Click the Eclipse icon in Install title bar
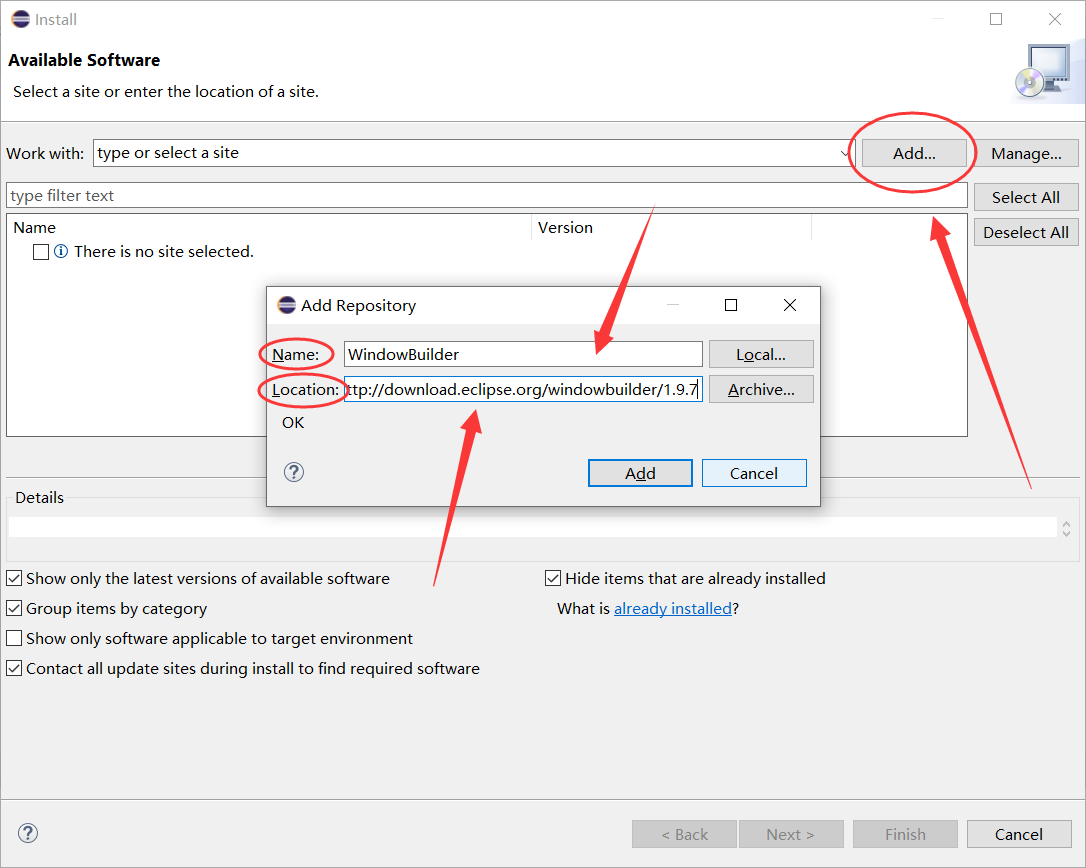1086x868 pixels. click(21, 19)
